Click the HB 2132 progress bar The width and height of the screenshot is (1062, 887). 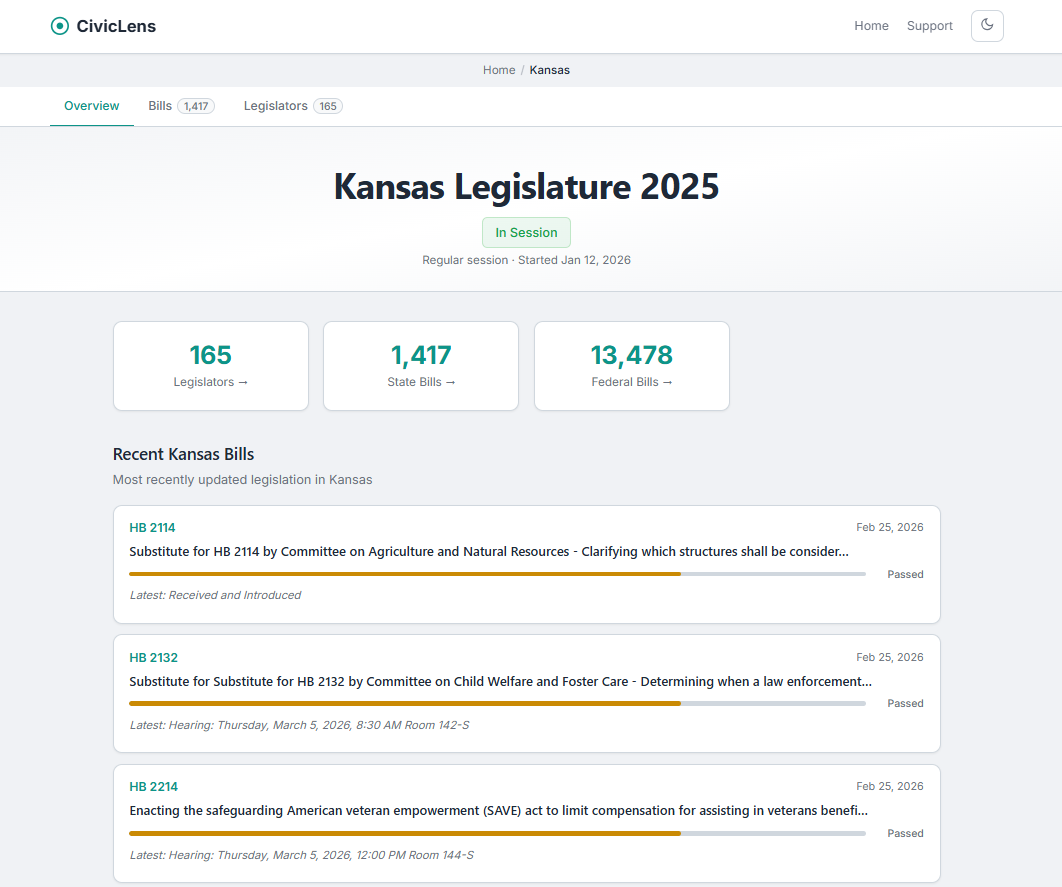[x=497, y=703]
